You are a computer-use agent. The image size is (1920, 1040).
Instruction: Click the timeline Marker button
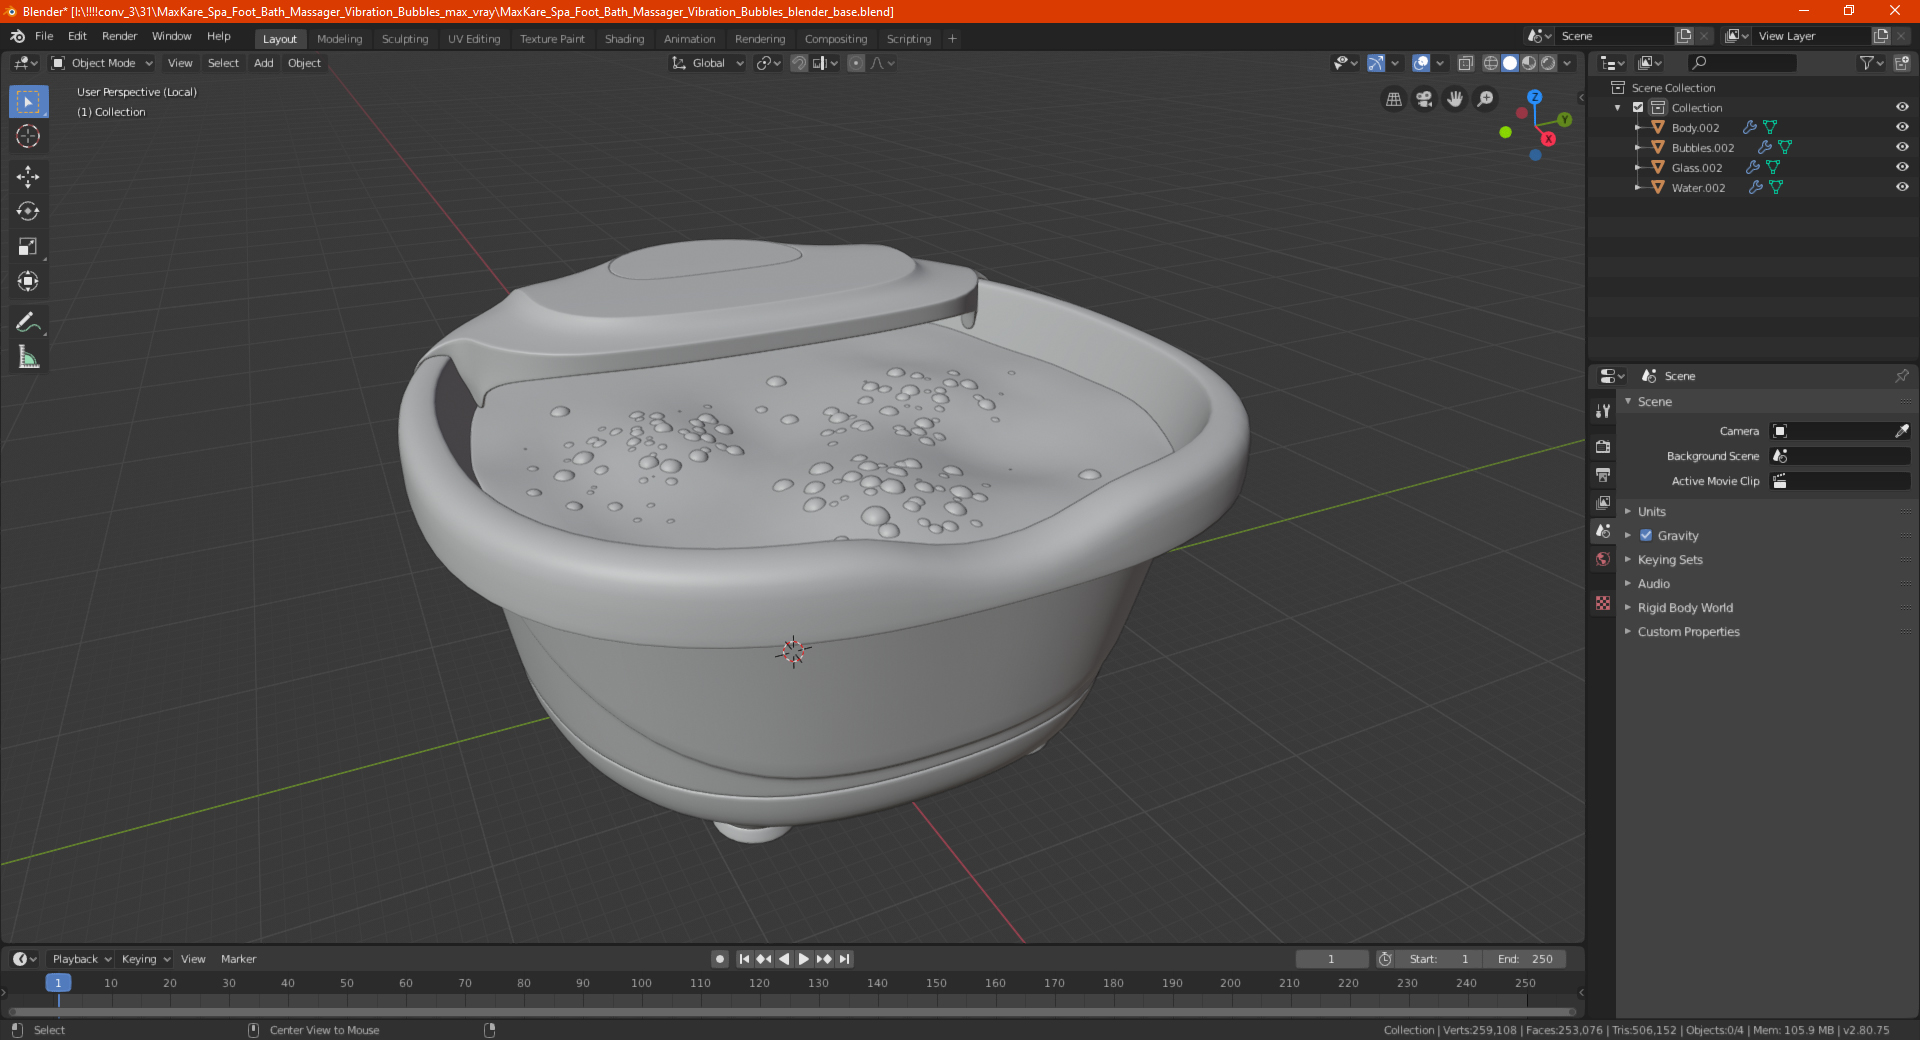click(x=238, y=959)
